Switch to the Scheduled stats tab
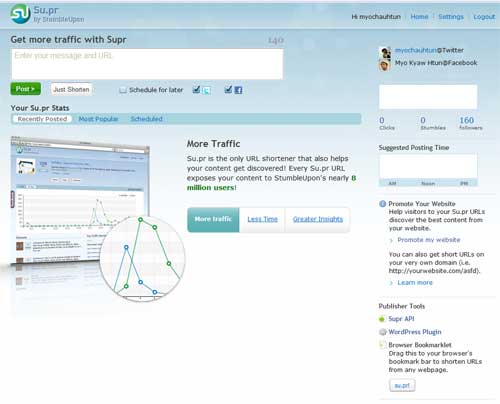This screenshot has width=500, height=404. pyautogui.click(x=147, y=119)
